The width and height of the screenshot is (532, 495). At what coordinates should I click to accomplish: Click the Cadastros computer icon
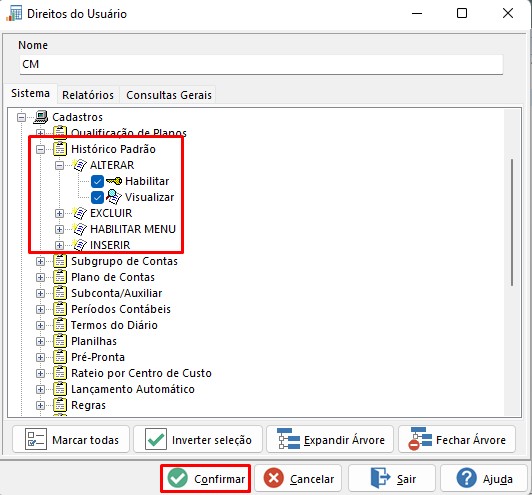point(41,117)
